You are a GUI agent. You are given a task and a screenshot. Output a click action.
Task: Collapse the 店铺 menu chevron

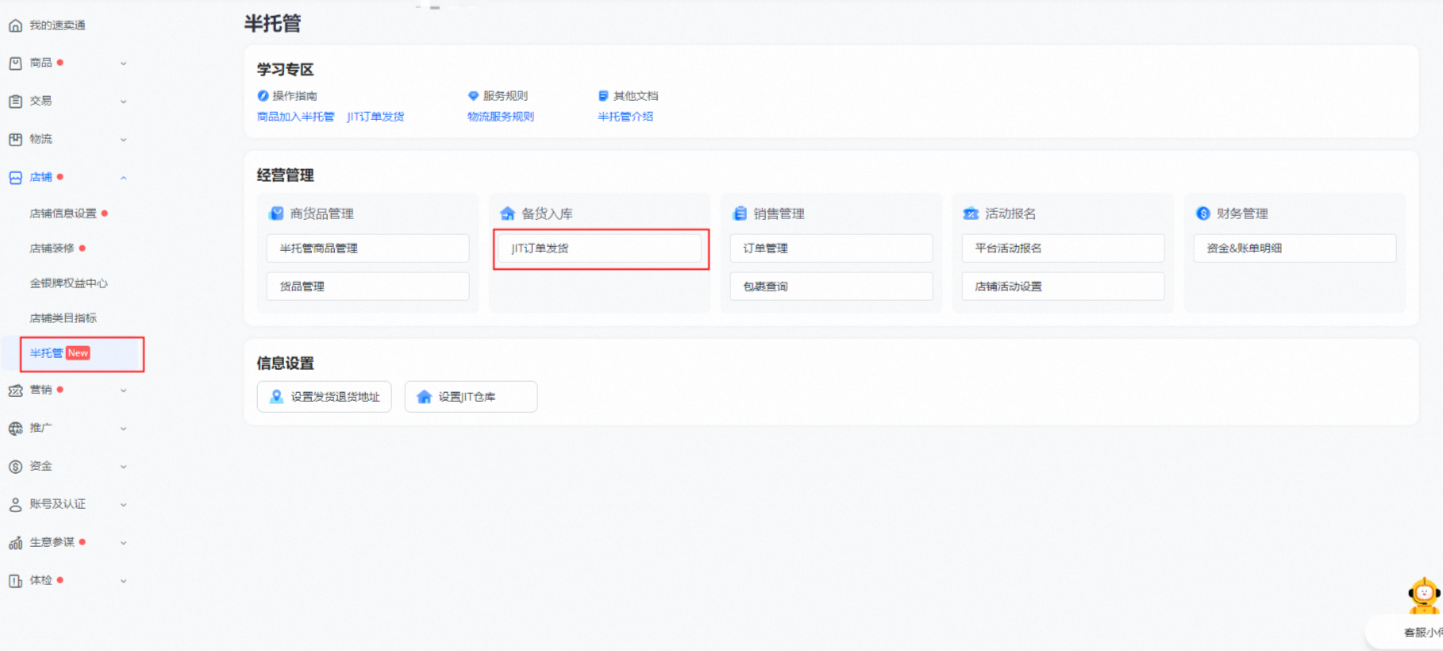[x=123, y=178]
